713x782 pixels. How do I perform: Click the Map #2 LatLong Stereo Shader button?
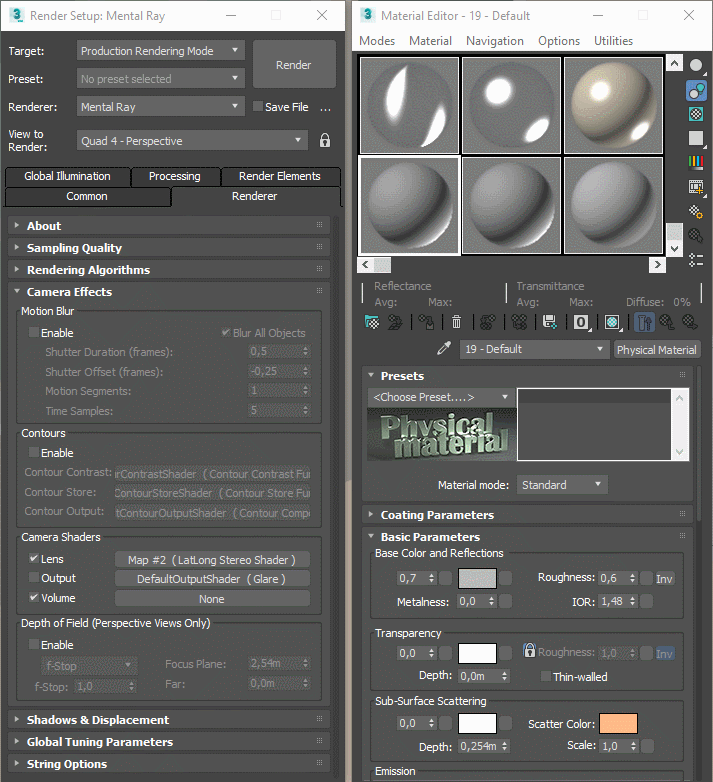[x=212, y=560]
